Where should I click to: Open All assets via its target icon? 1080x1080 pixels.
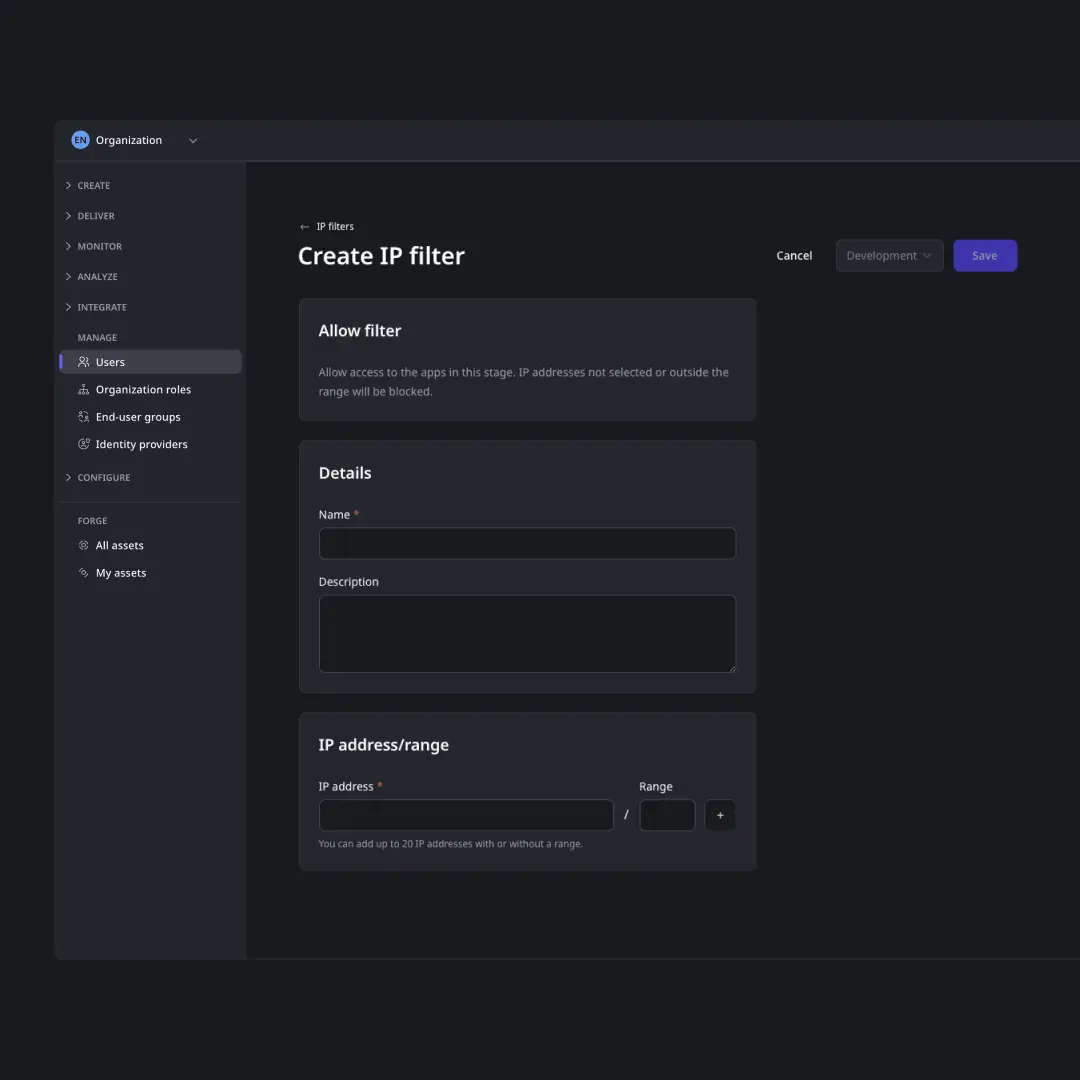(84, 545)
